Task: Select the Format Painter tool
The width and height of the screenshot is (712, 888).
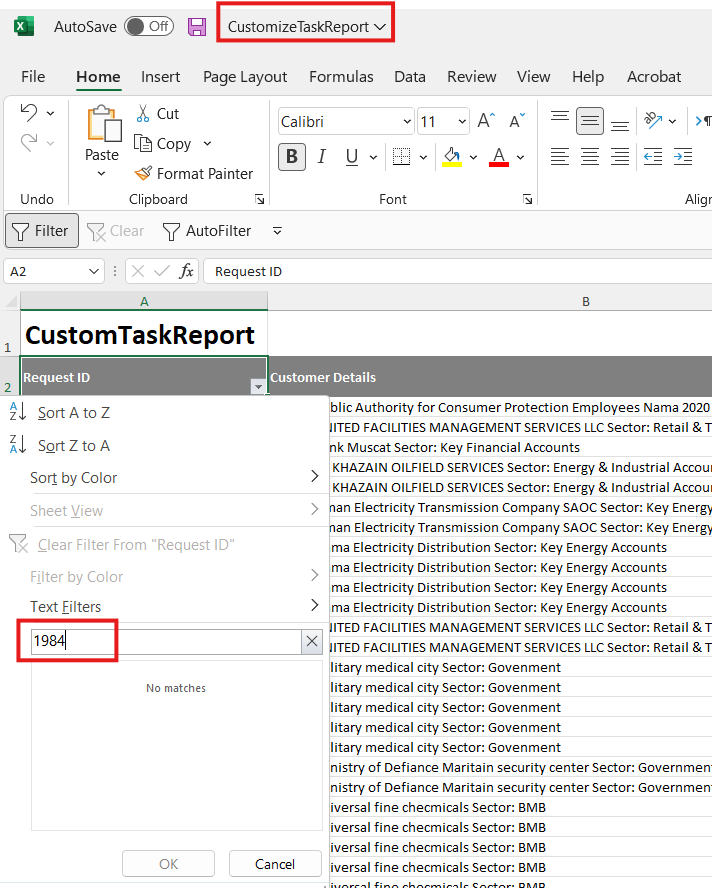Action: [193, 173]
